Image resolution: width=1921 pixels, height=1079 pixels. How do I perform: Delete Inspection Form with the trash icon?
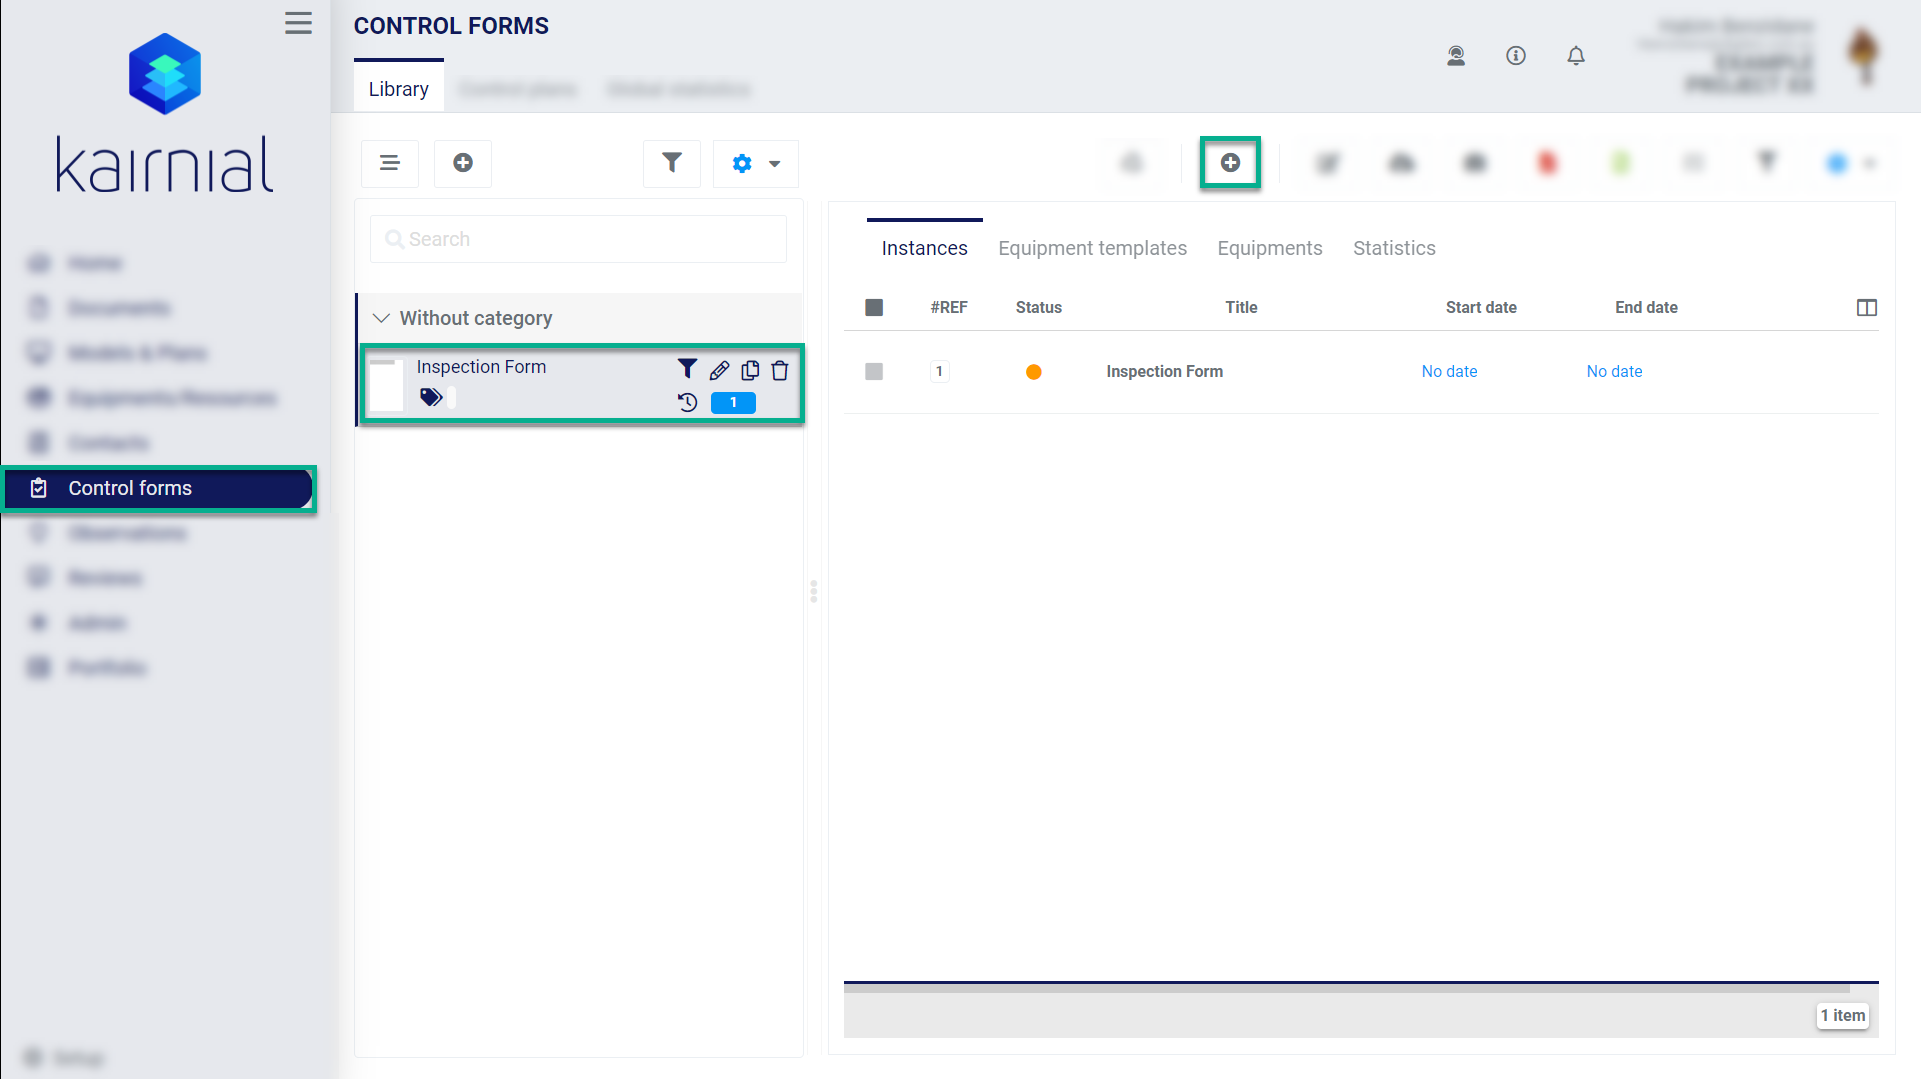pos(780,371)
